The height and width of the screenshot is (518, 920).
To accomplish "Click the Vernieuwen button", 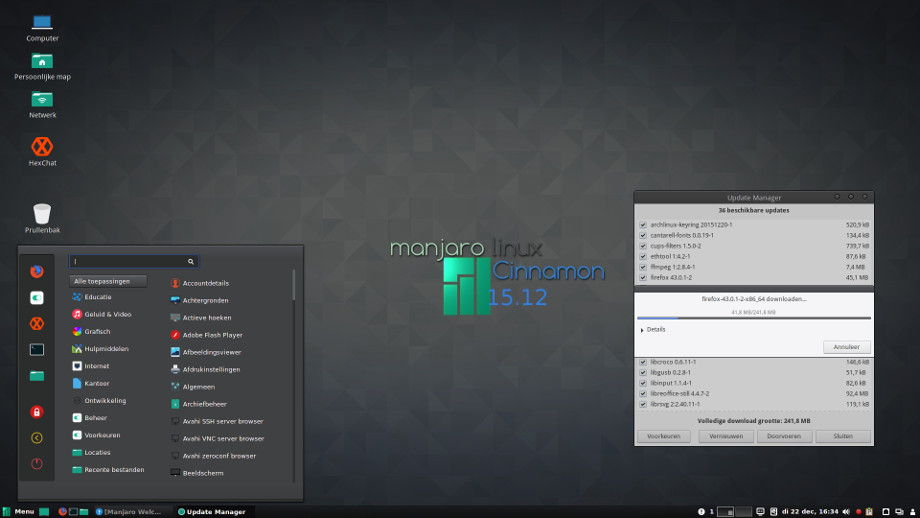I will 726,436.
